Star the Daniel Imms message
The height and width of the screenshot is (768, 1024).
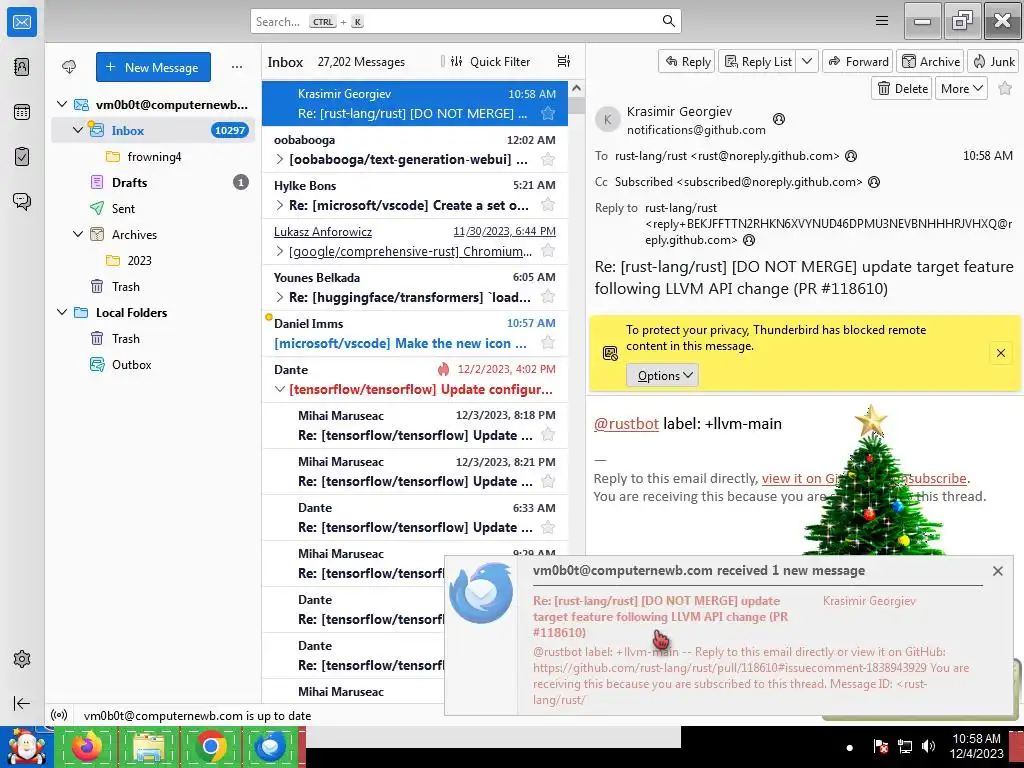[x=548, y=343]
